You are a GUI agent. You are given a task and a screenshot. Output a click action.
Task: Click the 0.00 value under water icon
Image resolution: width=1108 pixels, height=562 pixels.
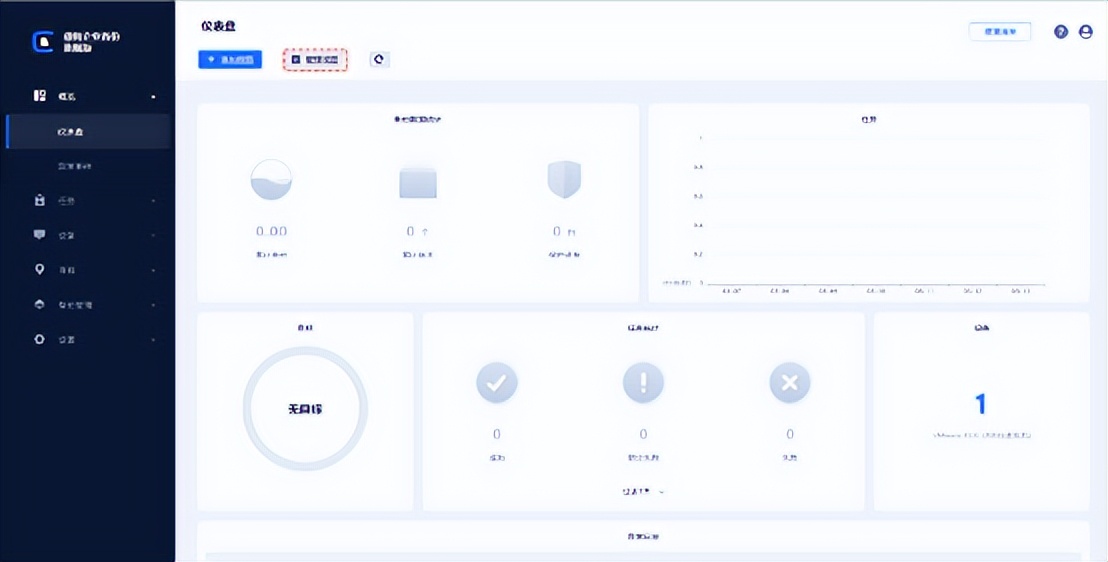(x=271, y=231)
